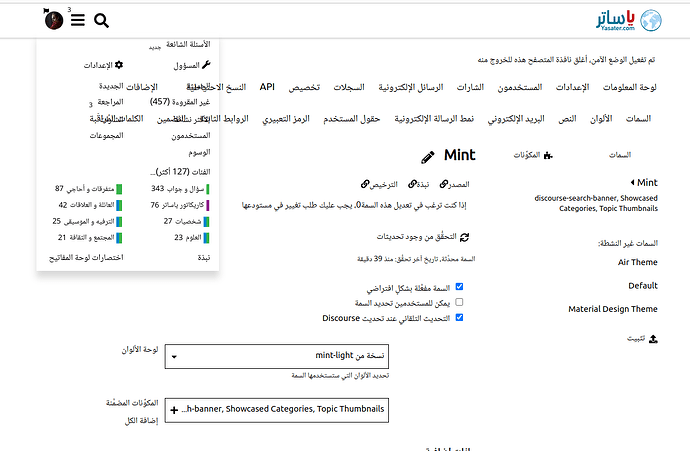Open the المصدر source link
The image size is (690, 451).
click(454, 184)
